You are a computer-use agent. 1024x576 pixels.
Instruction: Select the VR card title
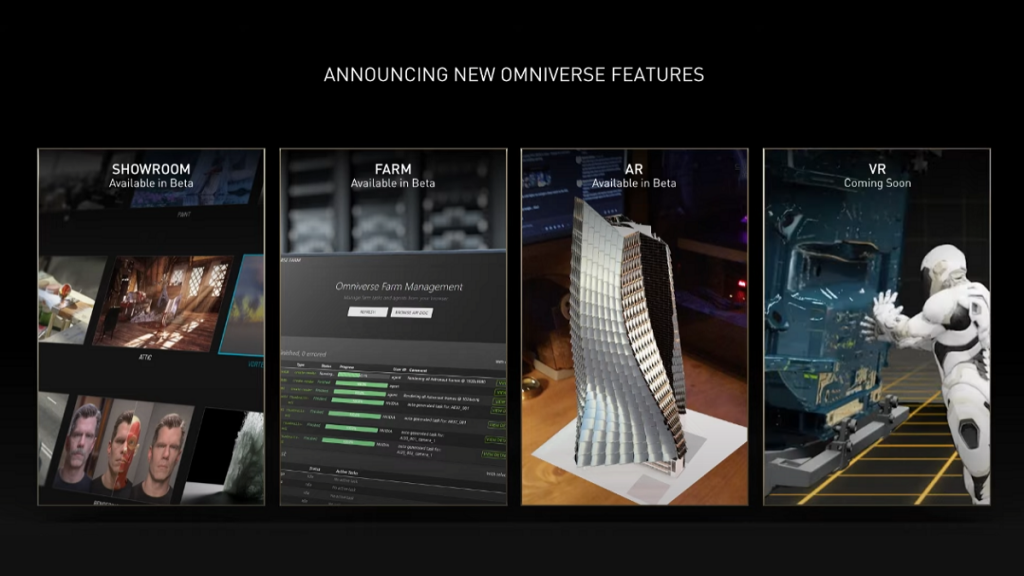point(877,169)
